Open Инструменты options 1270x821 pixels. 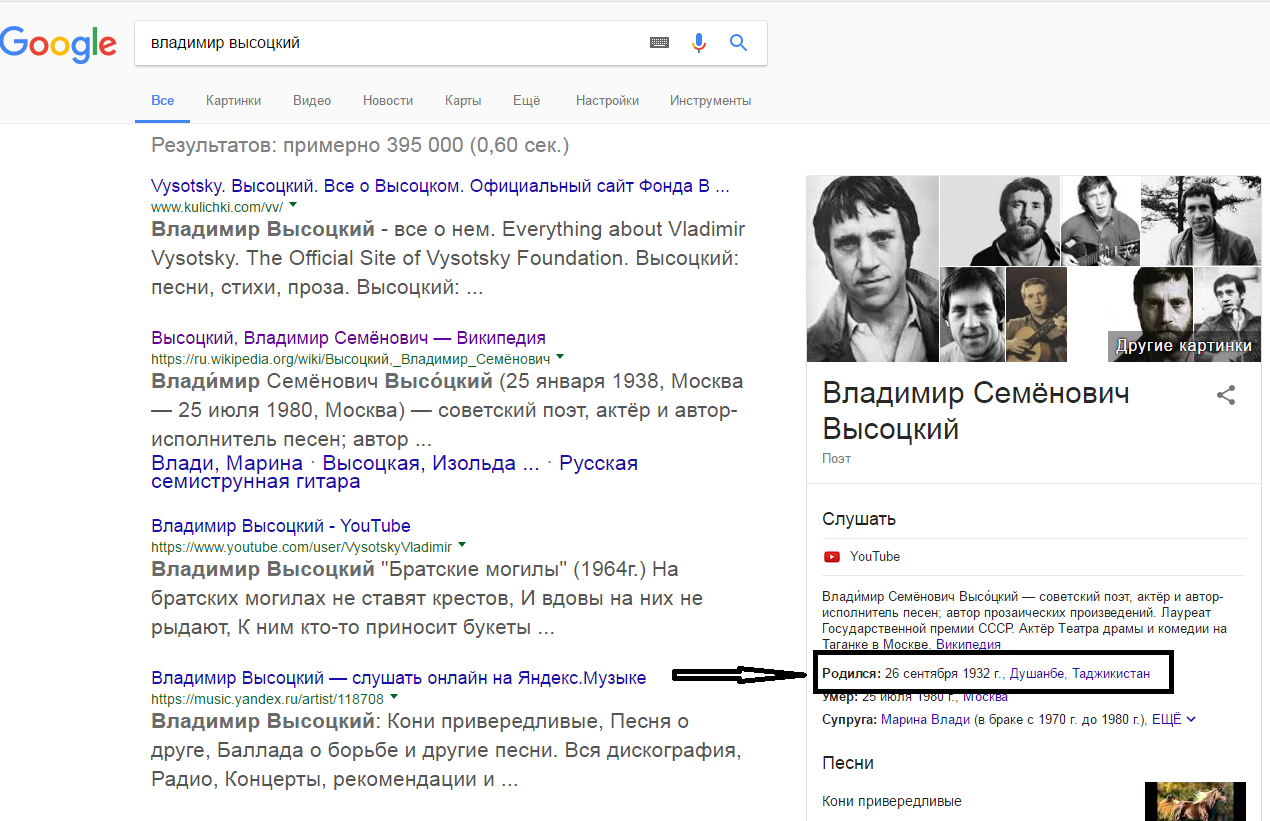click(710, 100)
